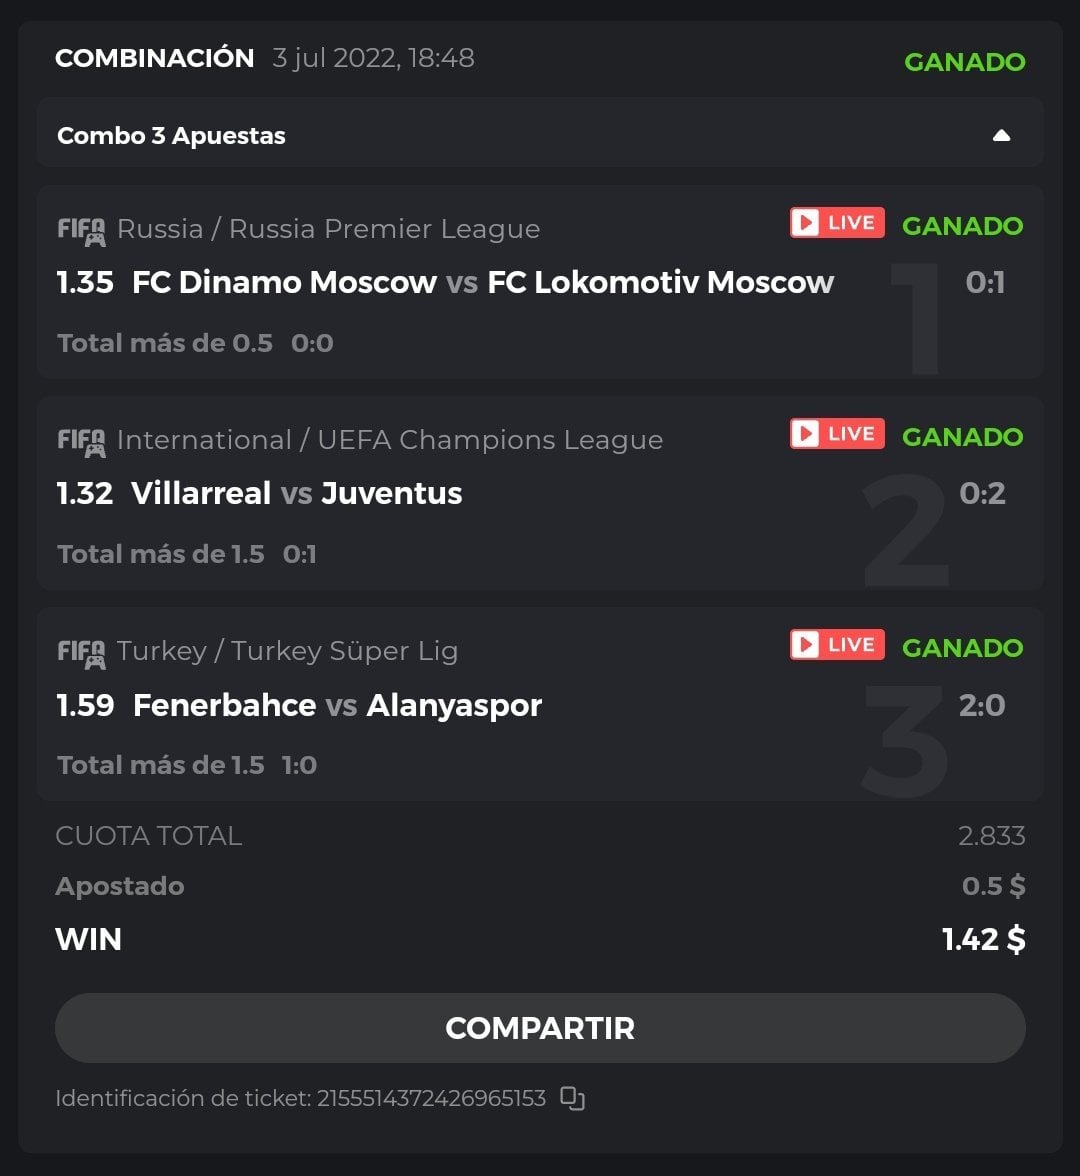This screenshot has height=1176, width=1080.
Task: Open LIVE badge for Fenerbahce vs Alanyaspor
Action: click(837, 645)
